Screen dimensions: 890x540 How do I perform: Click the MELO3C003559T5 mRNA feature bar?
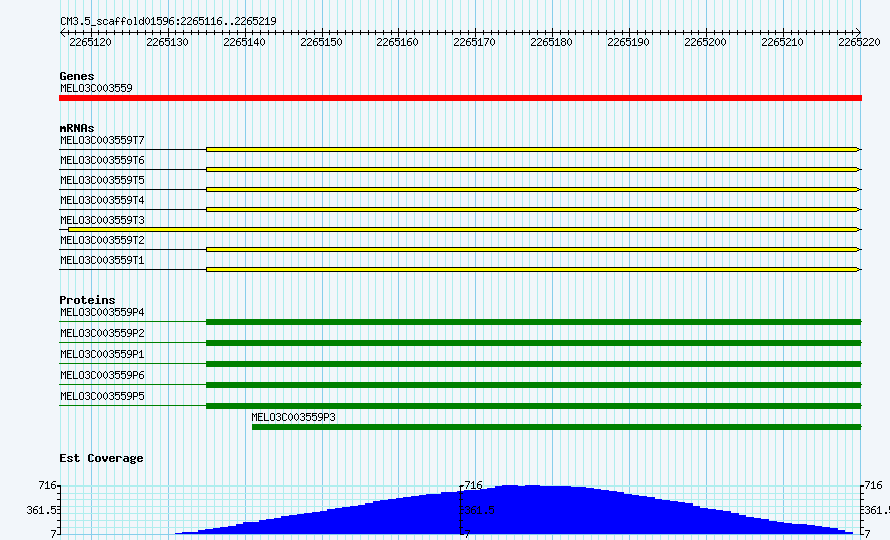coord(532,189)
